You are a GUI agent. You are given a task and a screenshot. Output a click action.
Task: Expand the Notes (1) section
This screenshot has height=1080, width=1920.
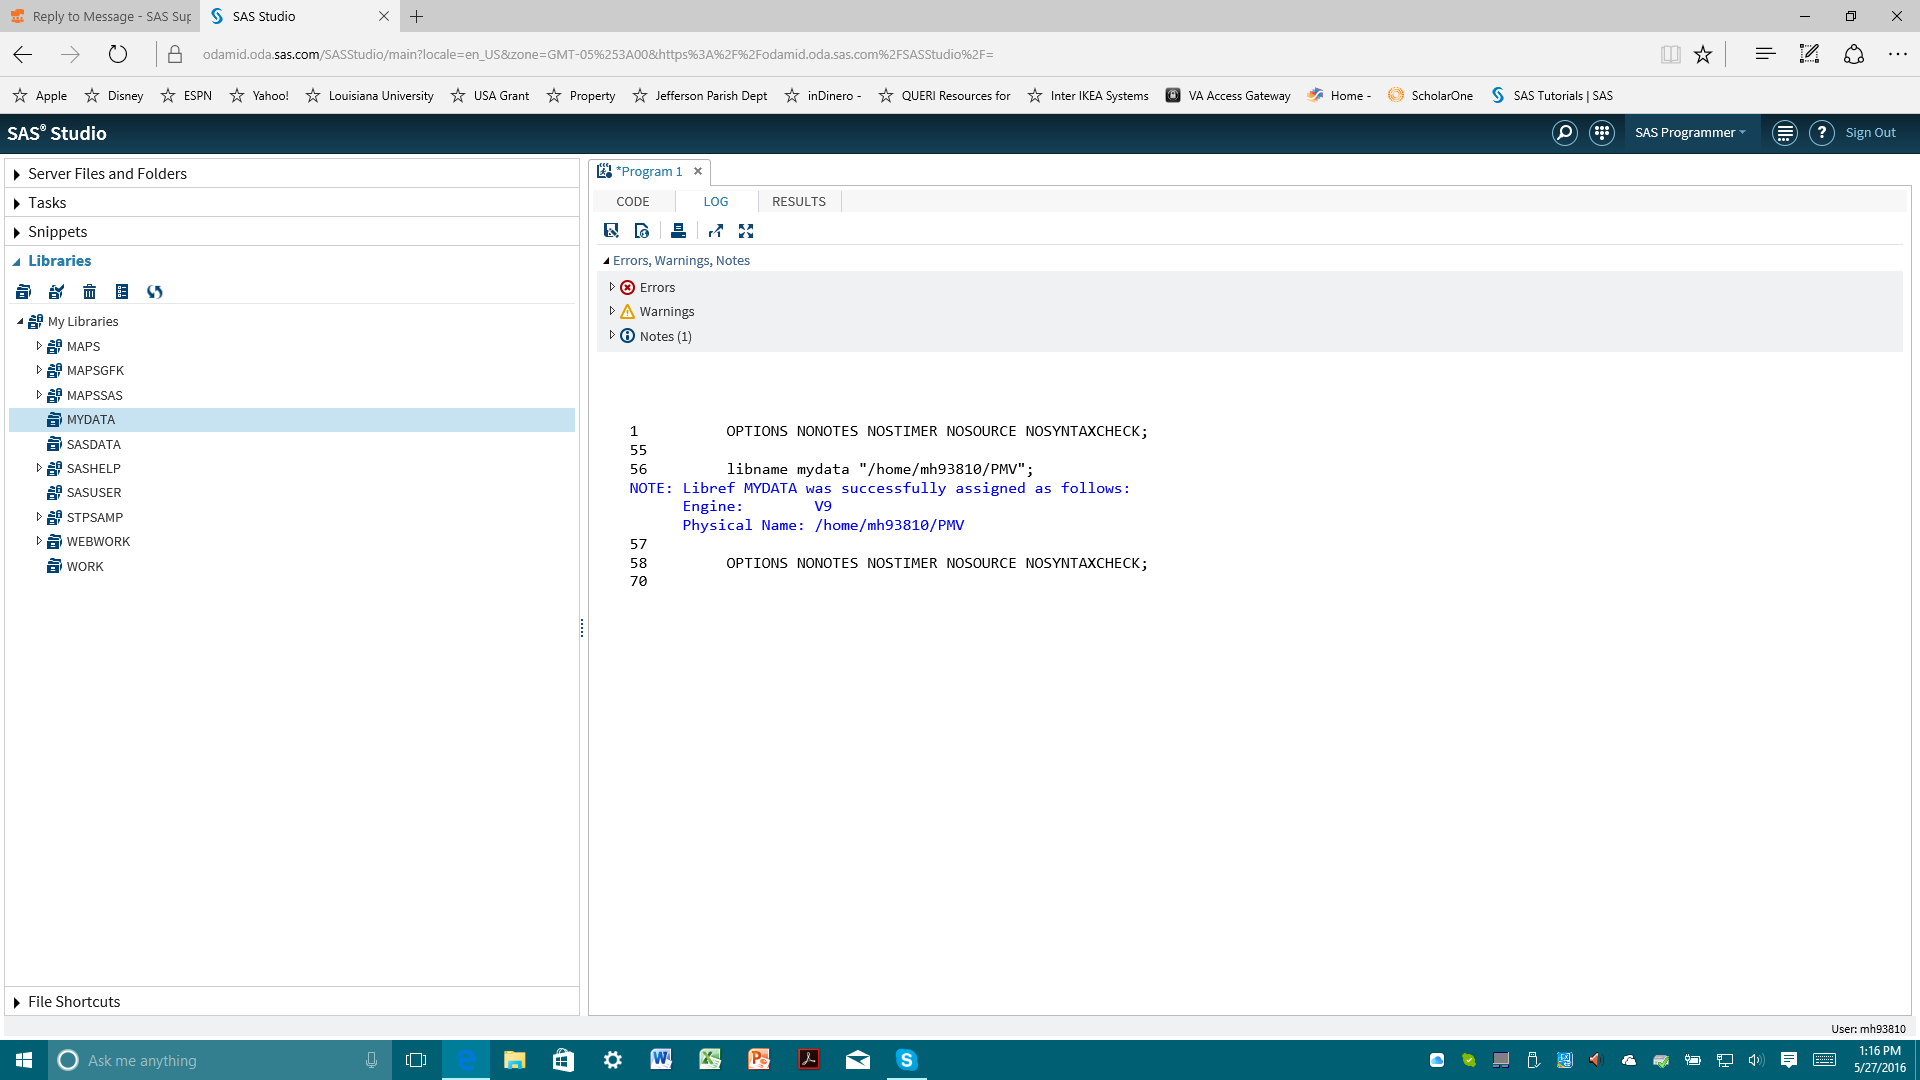[x=612, y=336]
